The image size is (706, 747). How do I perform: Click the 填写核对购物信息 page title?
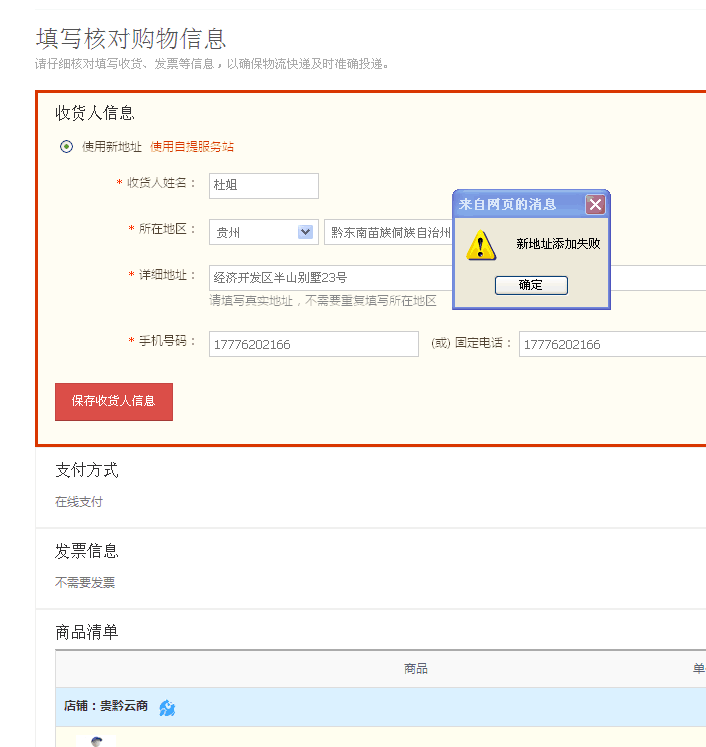coord(131,39)
